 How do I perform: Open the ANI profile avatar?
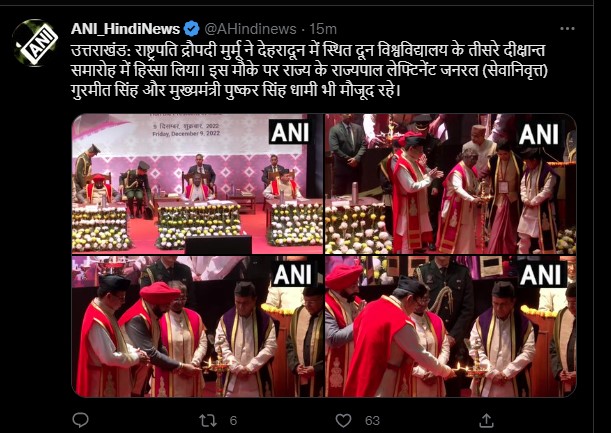pos(35,42)
